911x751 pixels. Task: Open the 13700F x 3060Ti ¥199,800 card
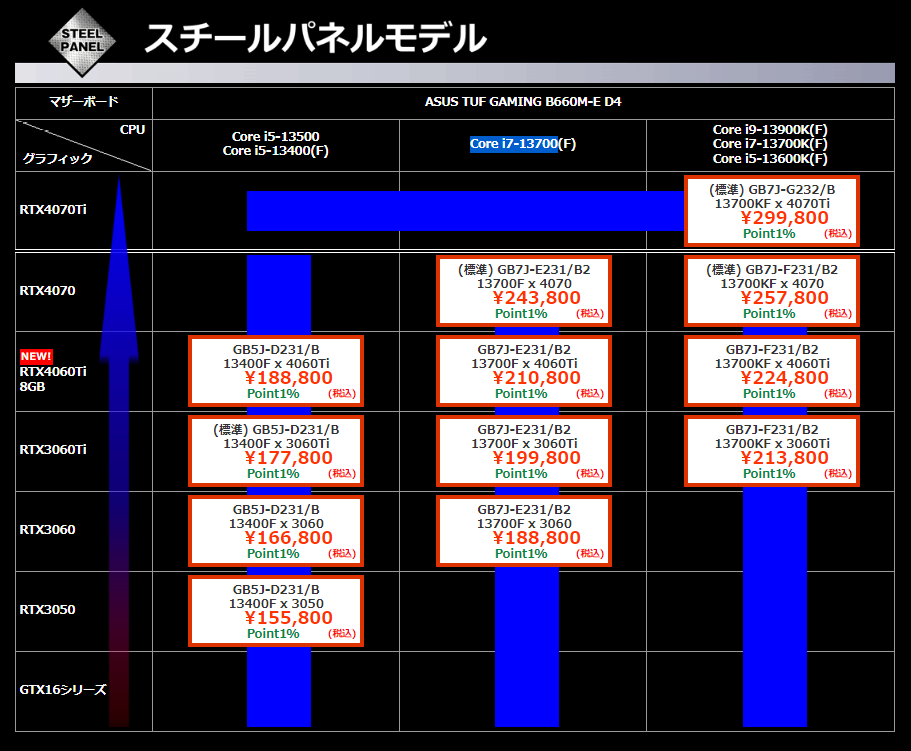pyautogui.click(x=523, y=451)
